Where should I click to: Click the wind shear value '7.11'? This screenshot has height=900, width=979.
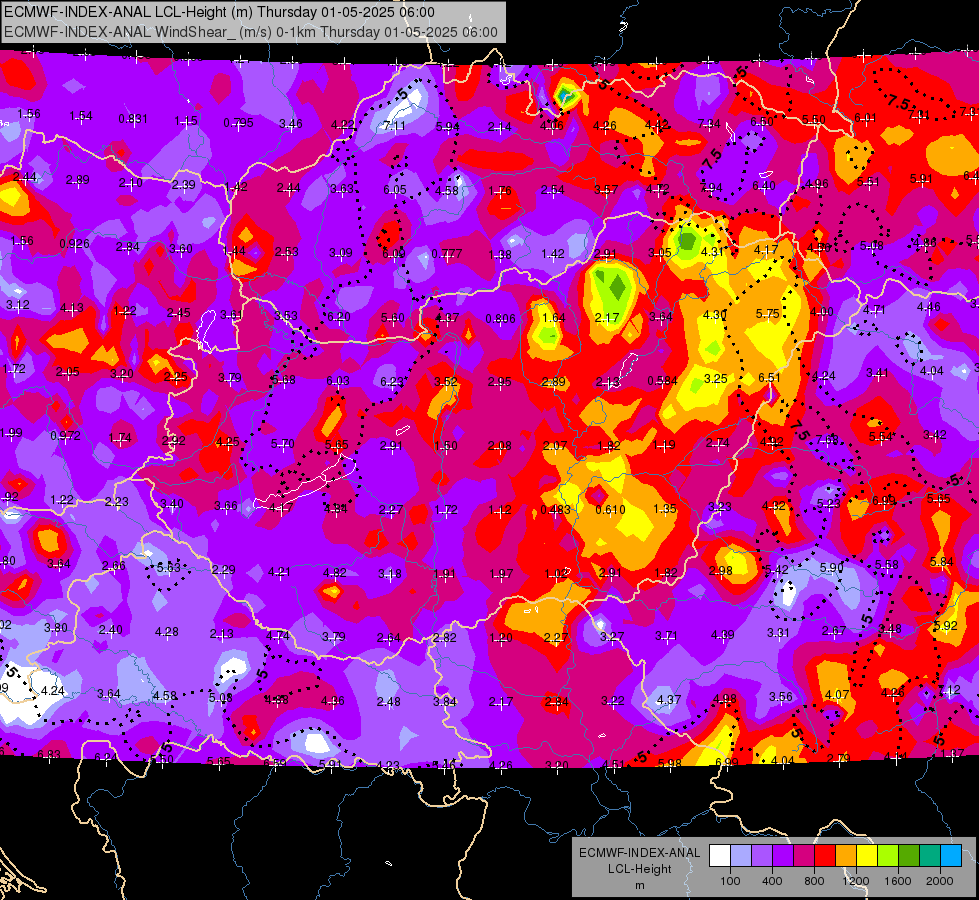click(x=394, y=126)
